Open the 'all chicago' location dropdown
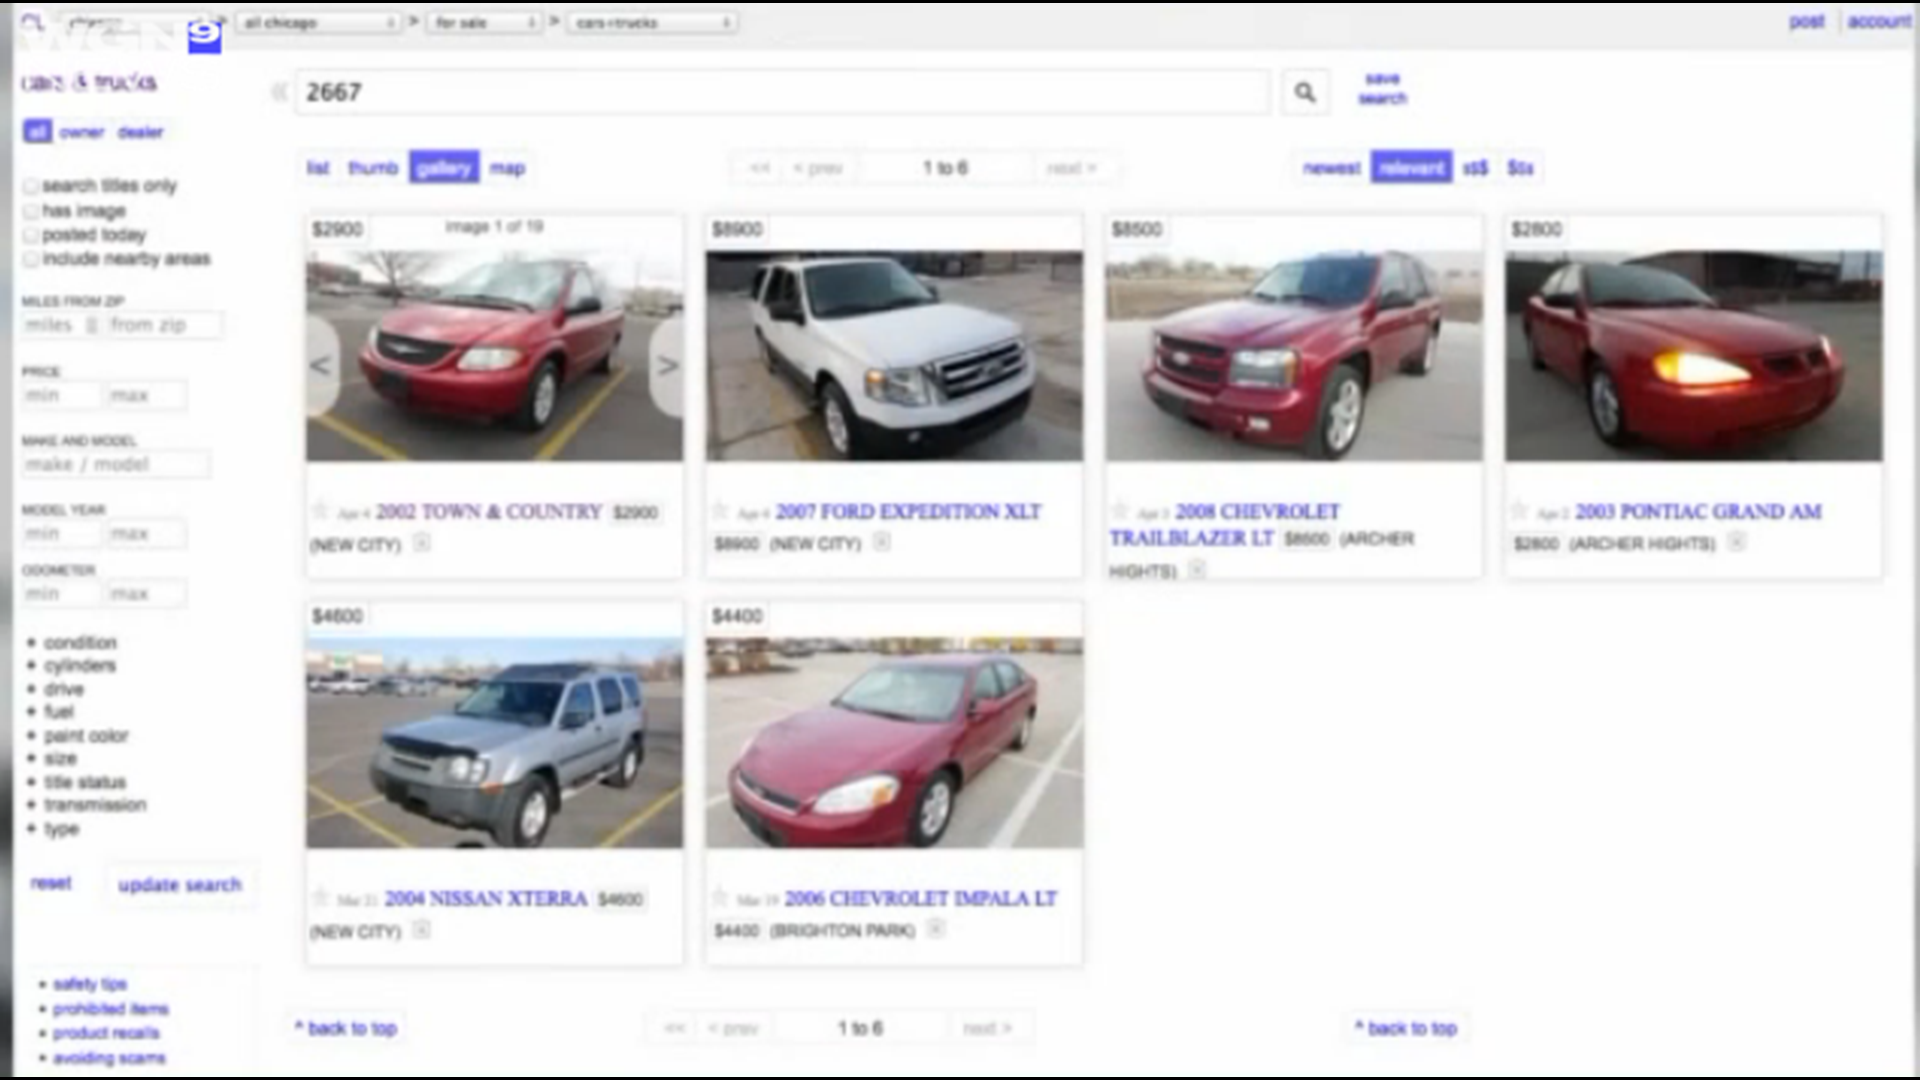This screenshot has height=1080, width=1920. [x=320, y=22]
